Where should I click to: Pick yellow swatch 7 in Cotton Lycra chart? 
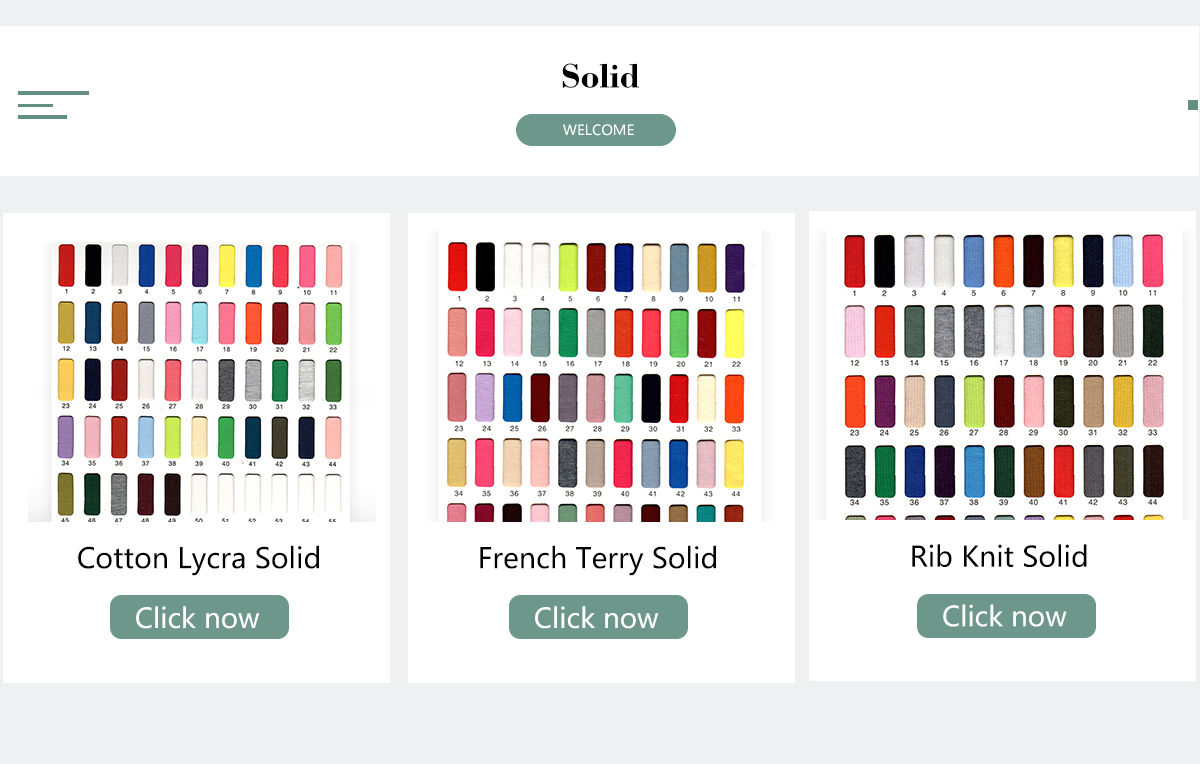227,265
